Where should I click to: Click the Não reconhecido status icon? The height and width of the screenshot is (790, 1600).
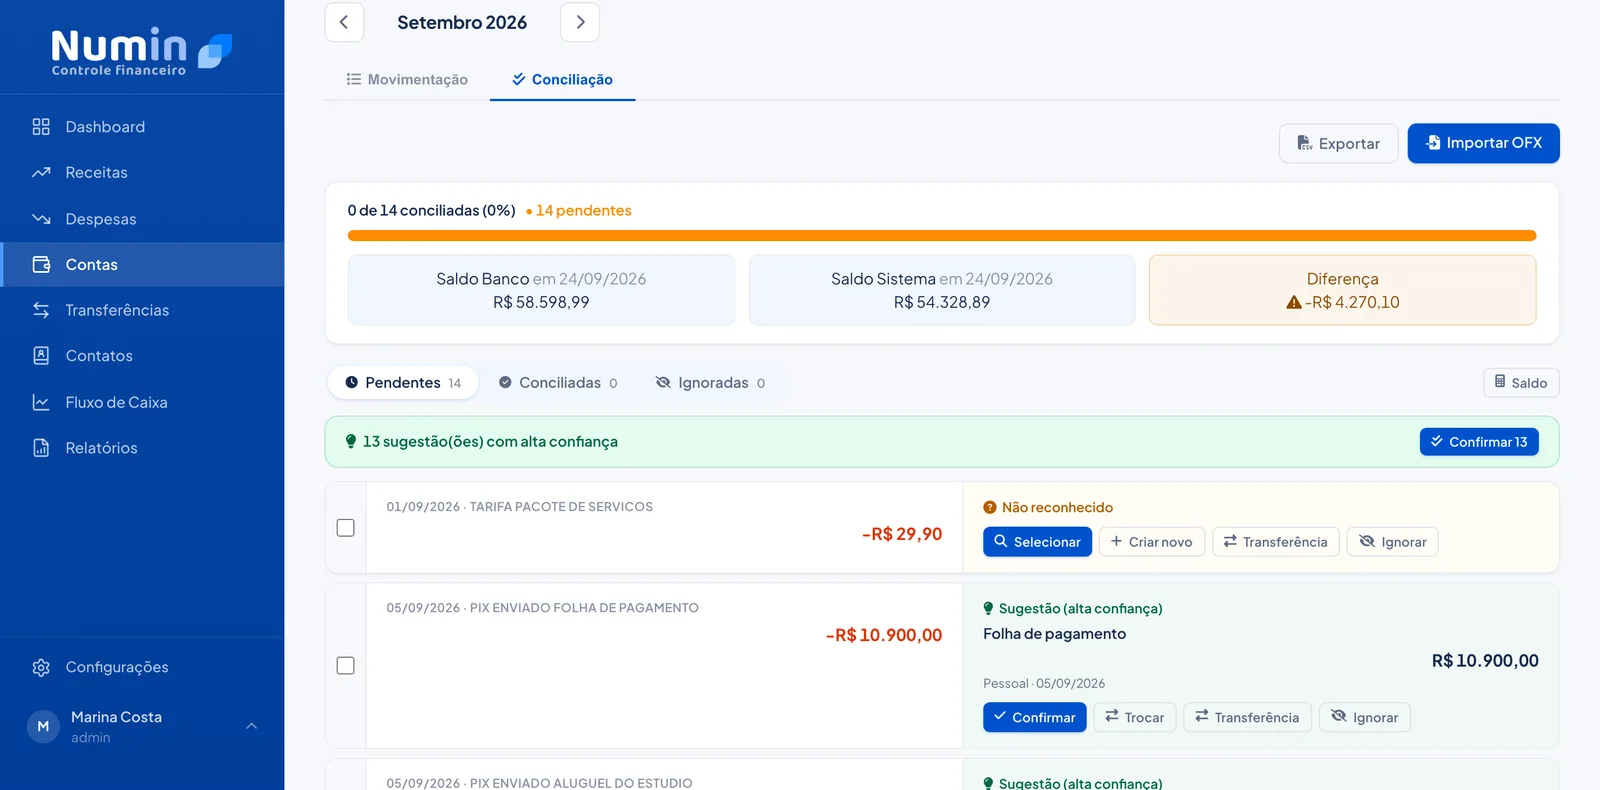[x=990, y=507]
